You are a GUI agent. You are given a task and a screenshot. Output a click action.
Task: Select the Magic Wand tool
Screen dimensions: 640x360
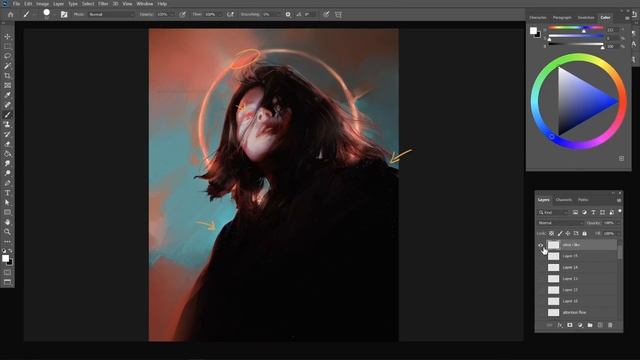click(x=7, y=66)
